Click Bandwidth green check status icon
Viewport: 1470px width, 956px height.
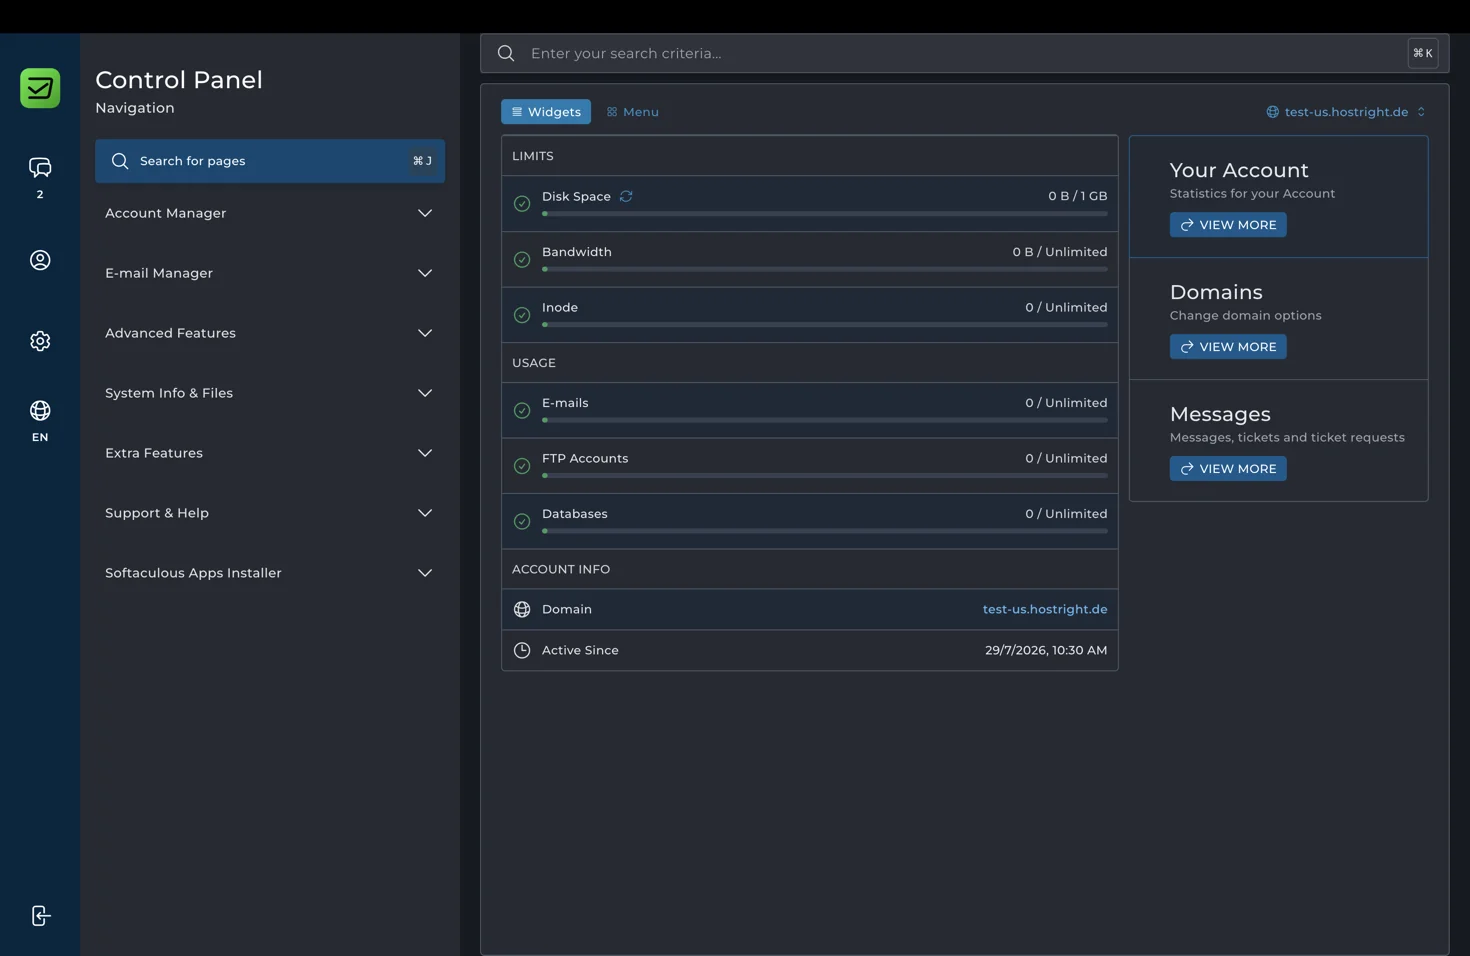(x=522, y=260)
